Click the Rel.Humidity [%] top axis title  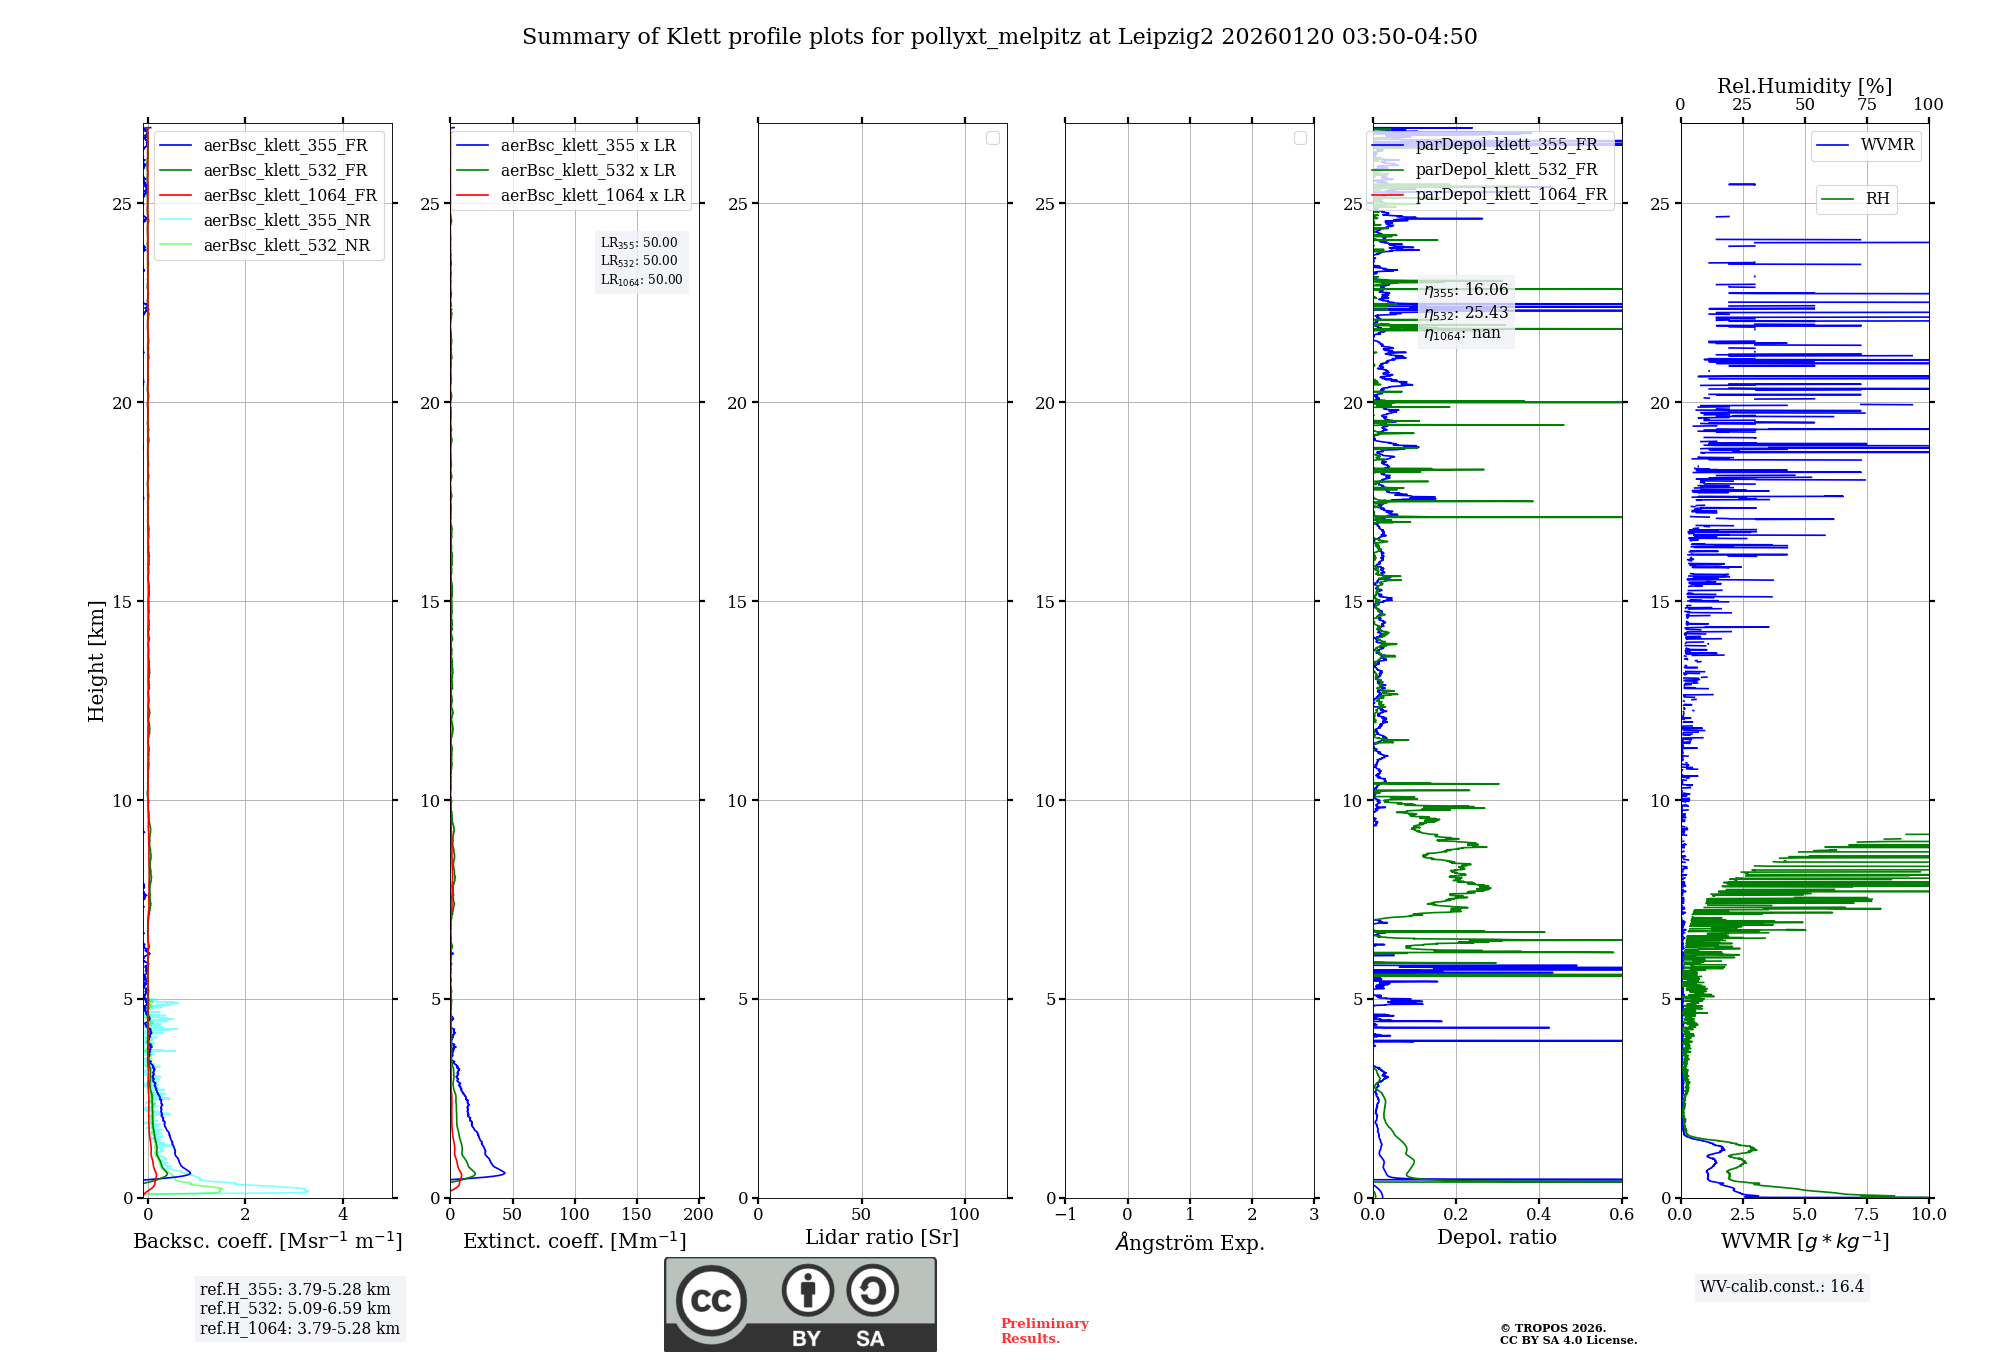(x=1804, y=86)
